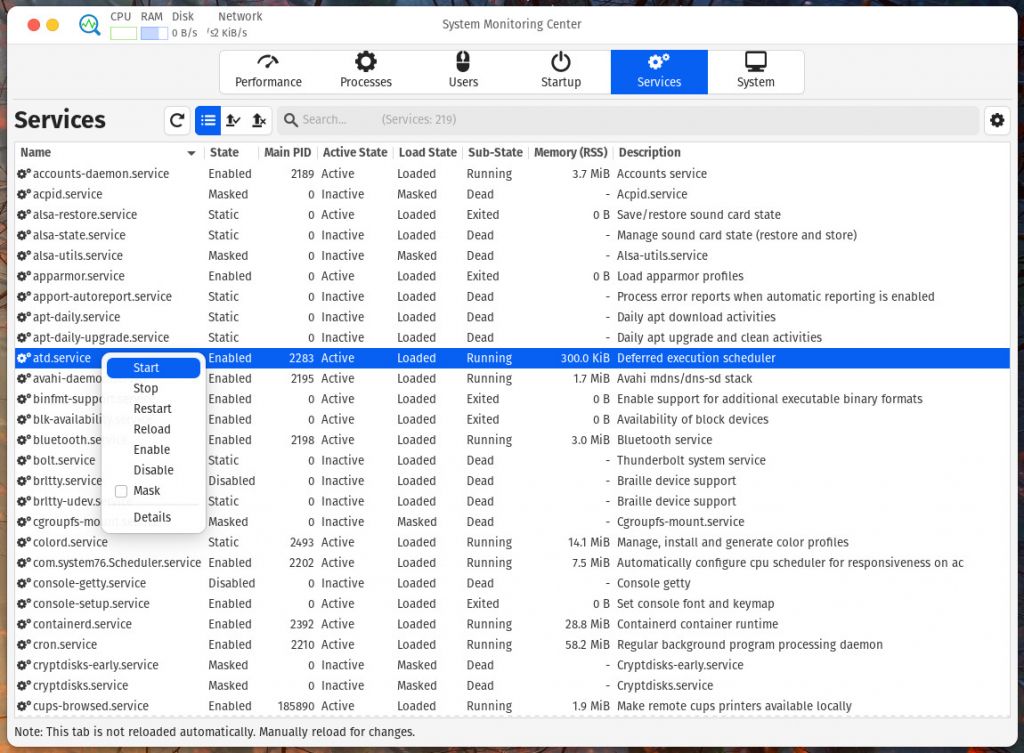Viewport: 1024px width, 753px height.
Task: Click the Start command for atd.service
Action: 152,367
